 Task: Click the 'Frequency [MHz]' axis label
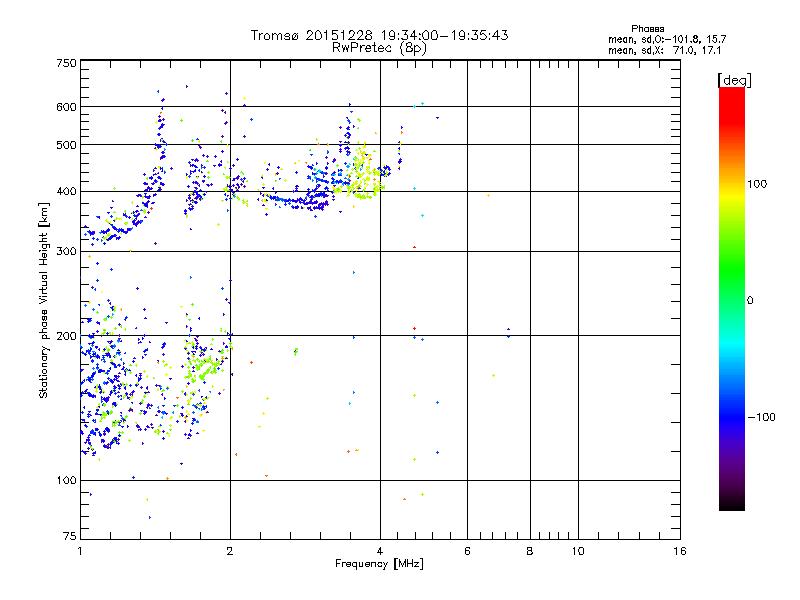click(379, 564)
